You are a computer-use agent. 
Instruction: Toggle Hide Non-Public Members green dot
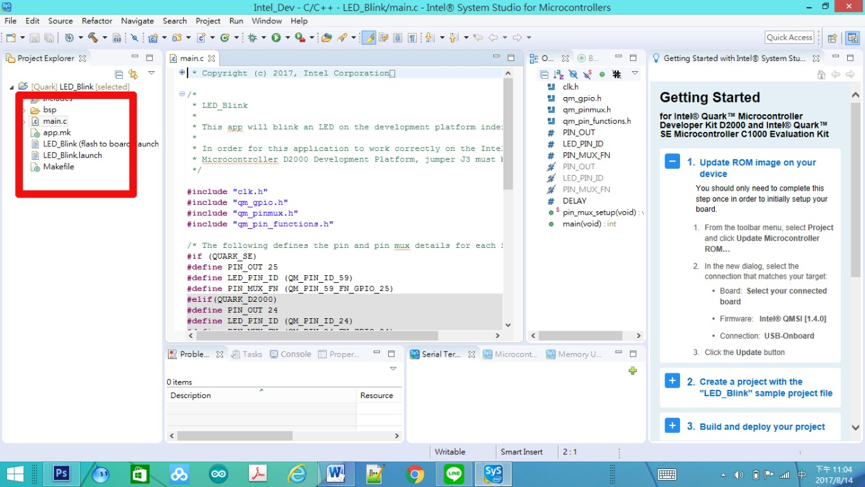602,74
